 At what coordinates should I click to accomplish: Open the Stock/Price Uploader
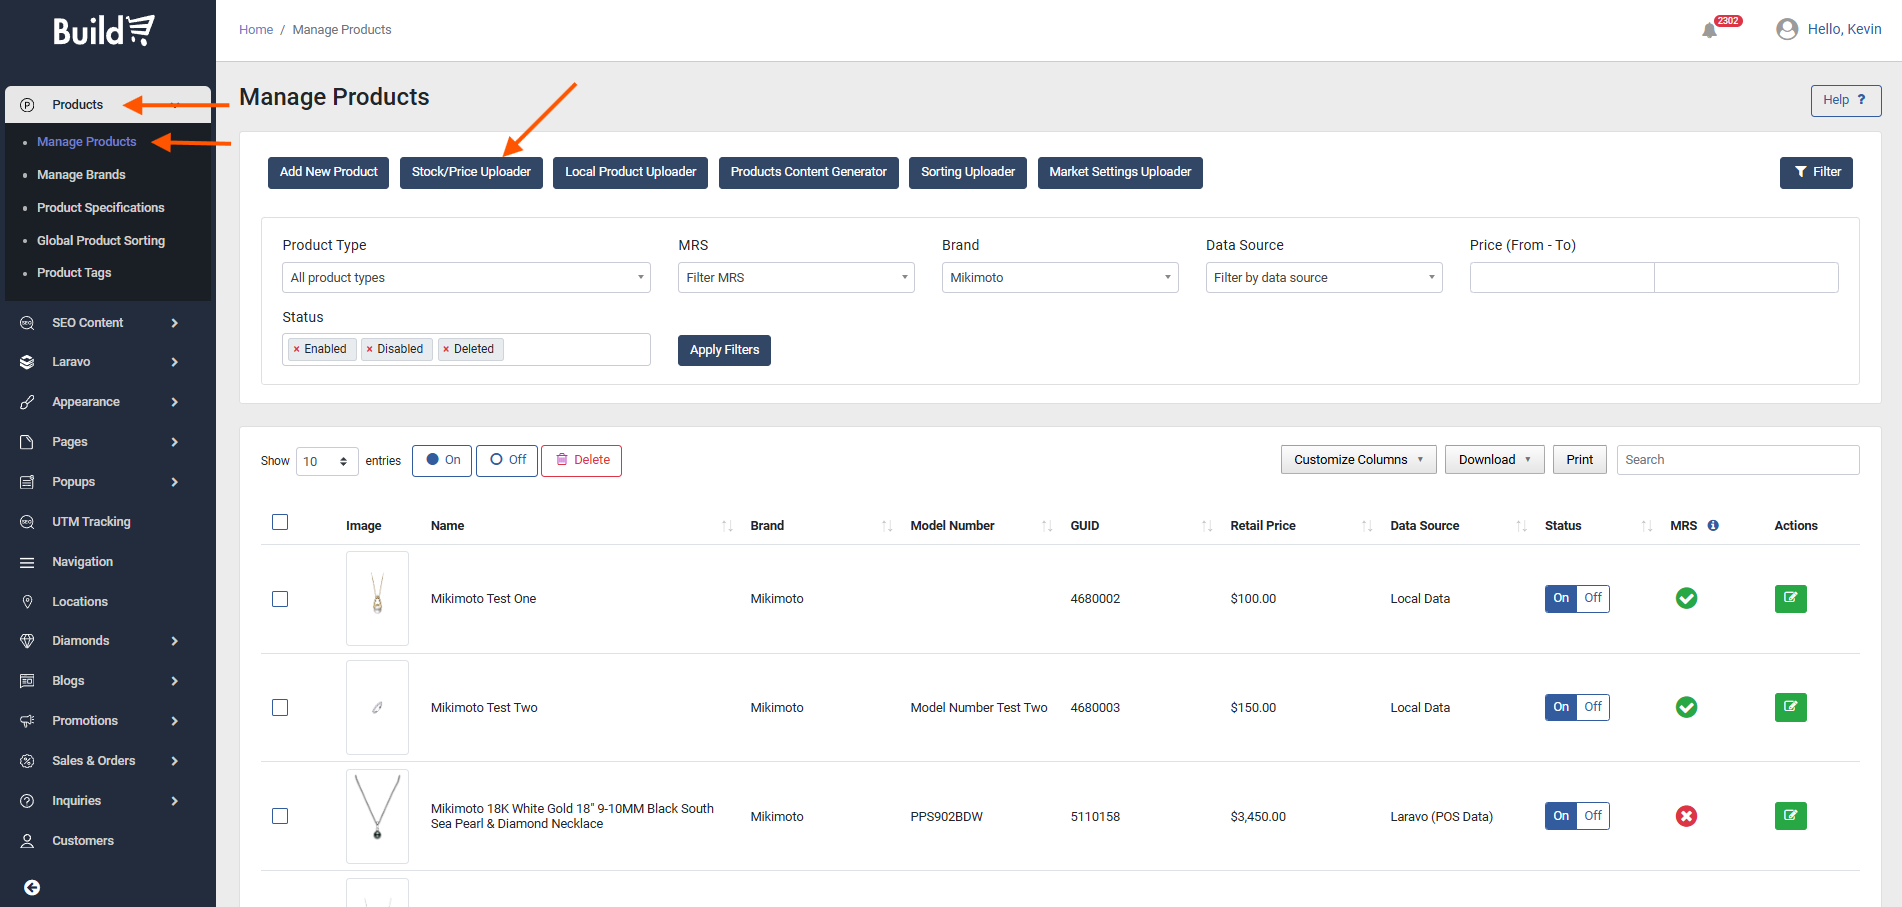(x=471, y=172)
